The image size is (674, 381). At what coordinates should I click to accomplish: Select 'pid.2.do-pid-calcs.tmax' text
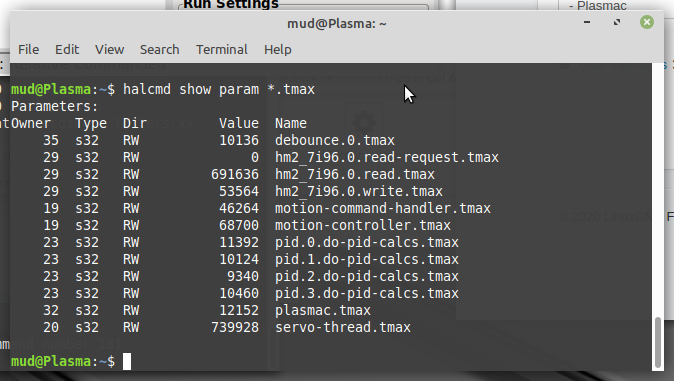(x=367, y=277)
